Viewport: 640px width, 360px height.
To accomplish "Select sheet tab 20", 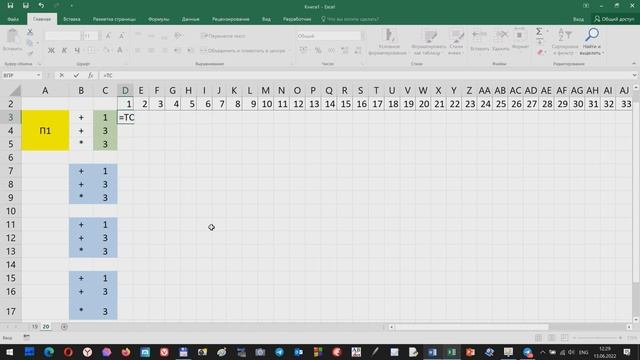I will [46, 327].
